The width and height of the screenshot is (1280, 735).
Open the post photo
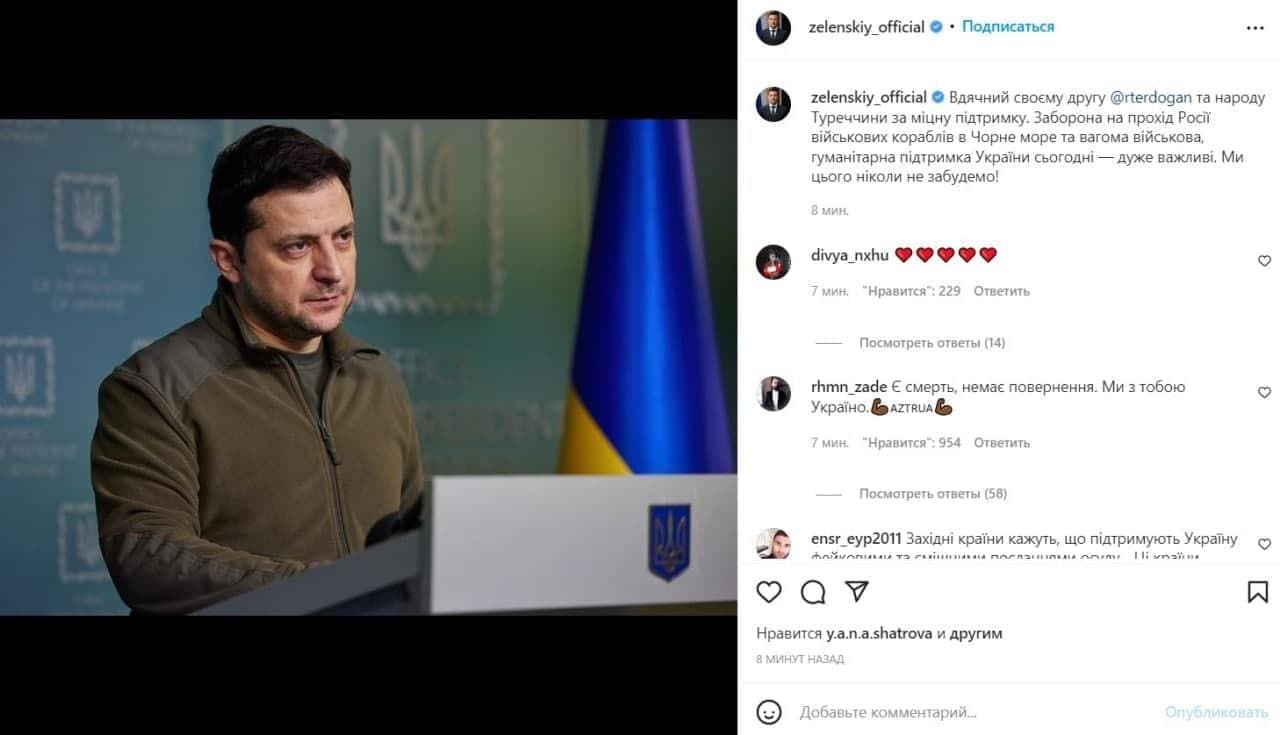point(368,367)
